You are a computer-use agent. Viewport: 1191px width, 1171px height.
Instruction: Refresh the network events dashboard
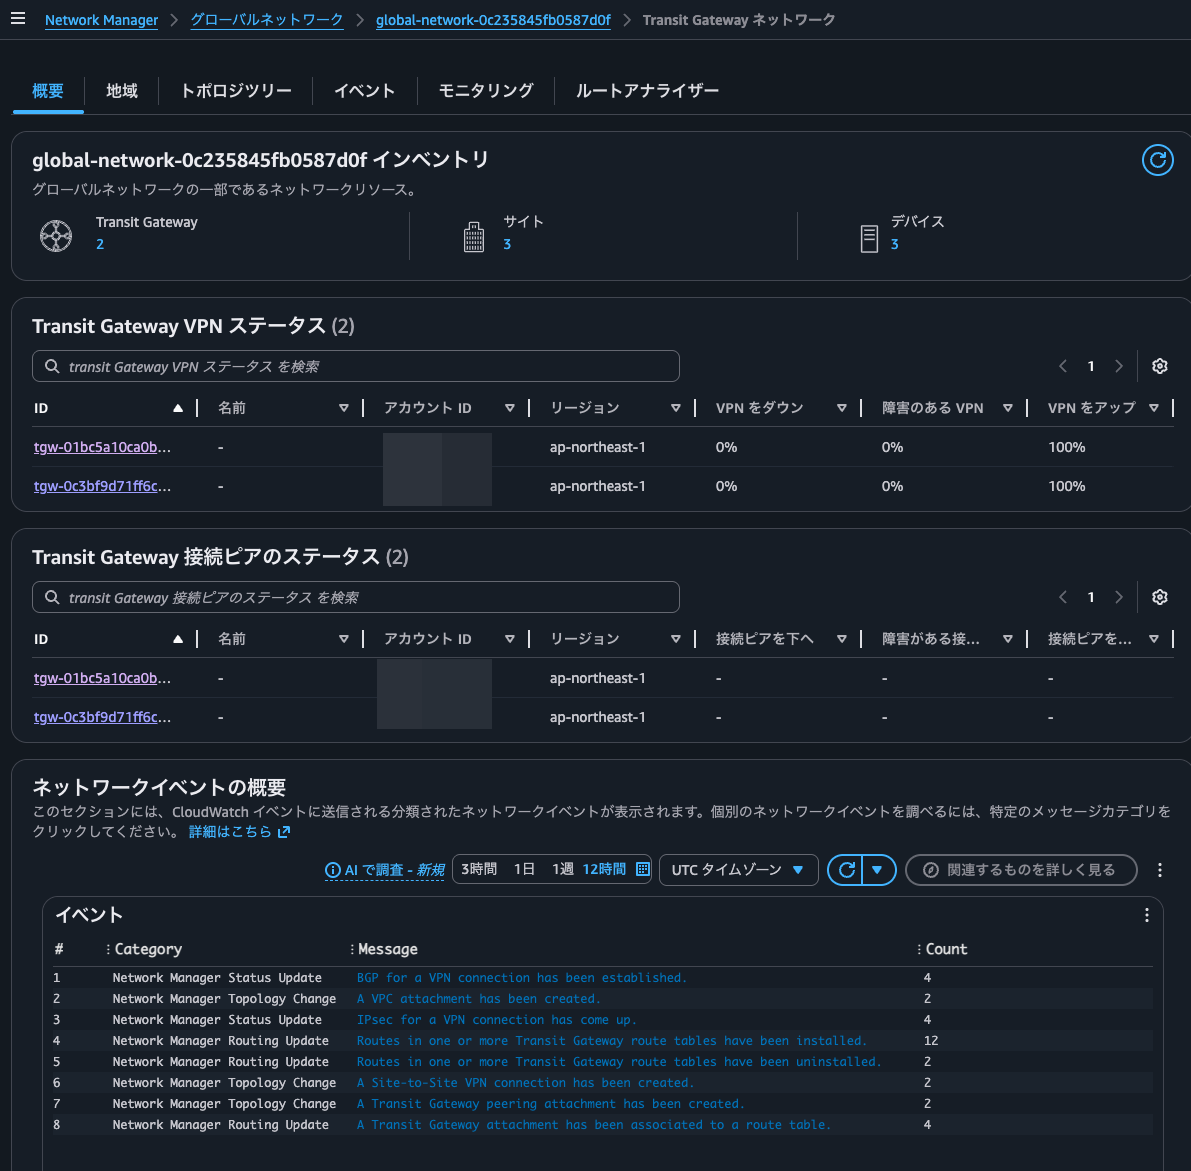tap(846, 870)
